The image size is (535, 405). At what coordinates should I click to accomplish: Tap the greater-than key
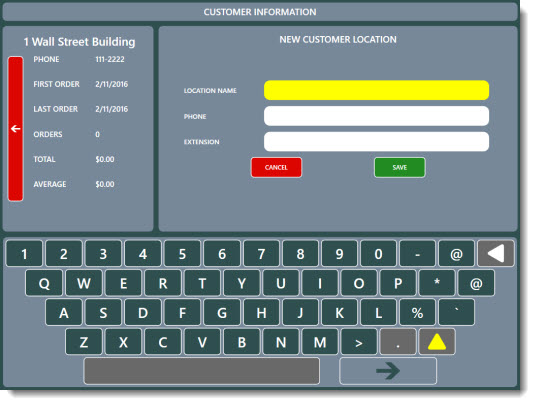[x=359, y=342]
